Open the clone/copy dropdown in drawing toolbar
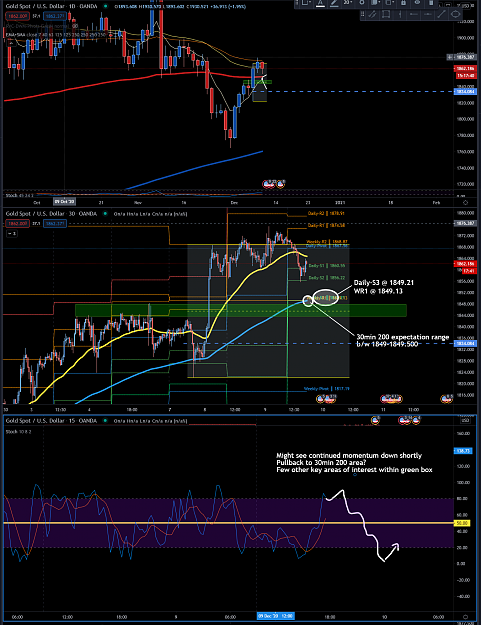 tap(389, 3)
